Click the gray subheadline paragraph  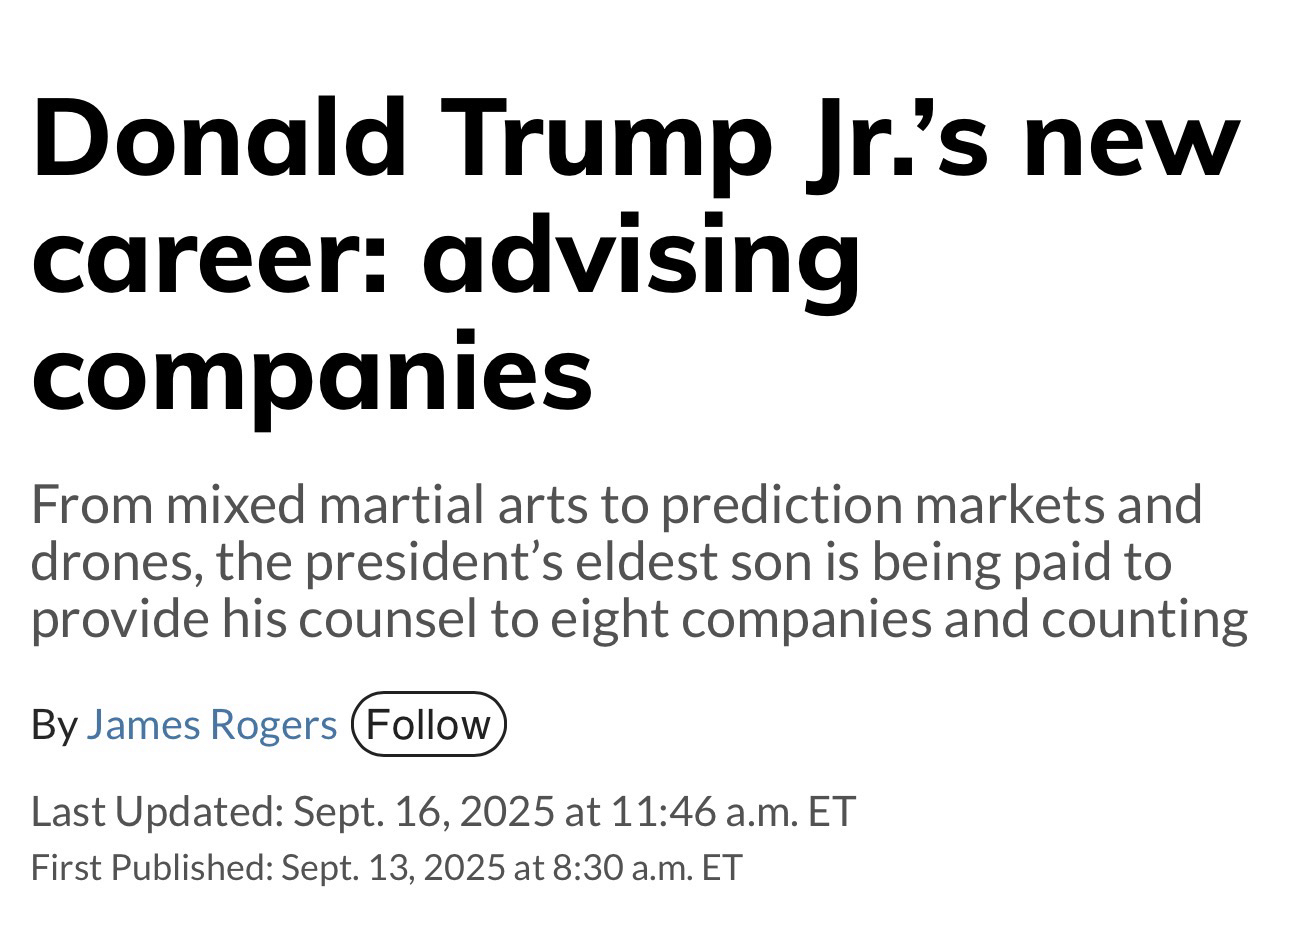pos(638,562)
